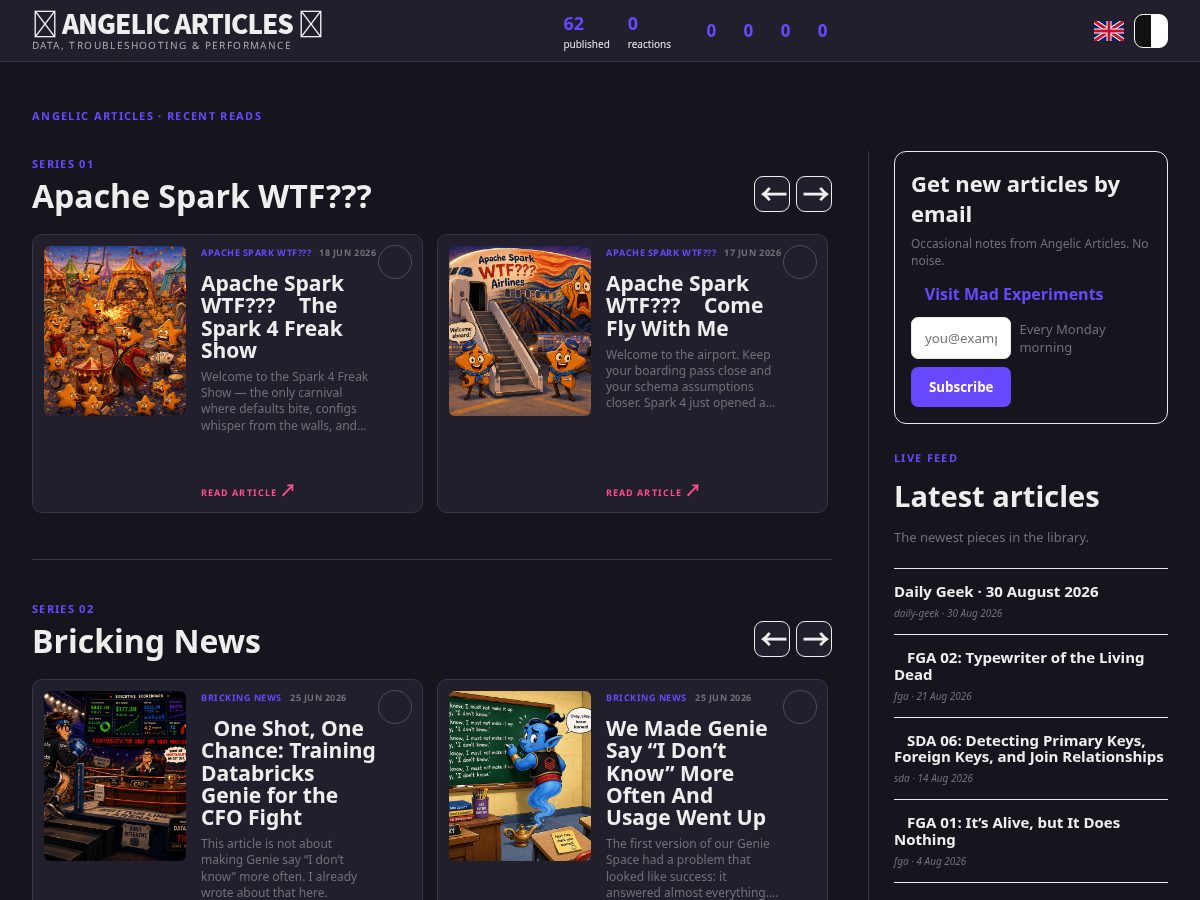Click the 0 reactions counter
The image size is (1200, 900).
pos(649,31)
